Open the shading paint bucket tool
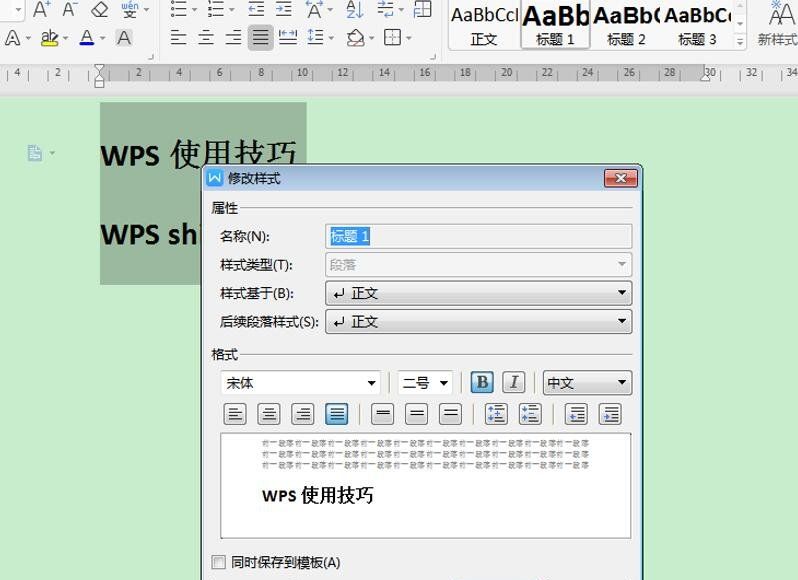The image size is (798, 580). [355, 38]
